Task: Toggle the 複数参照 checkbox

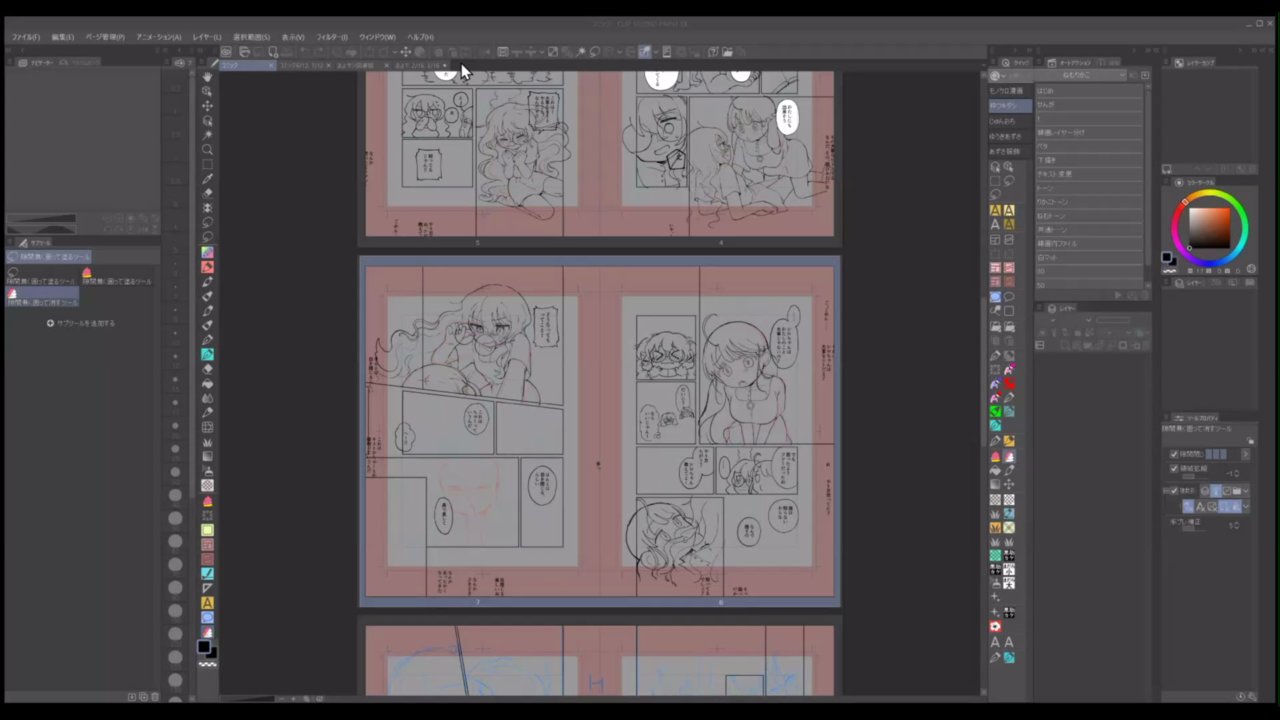Action: tap(1174, 491)
